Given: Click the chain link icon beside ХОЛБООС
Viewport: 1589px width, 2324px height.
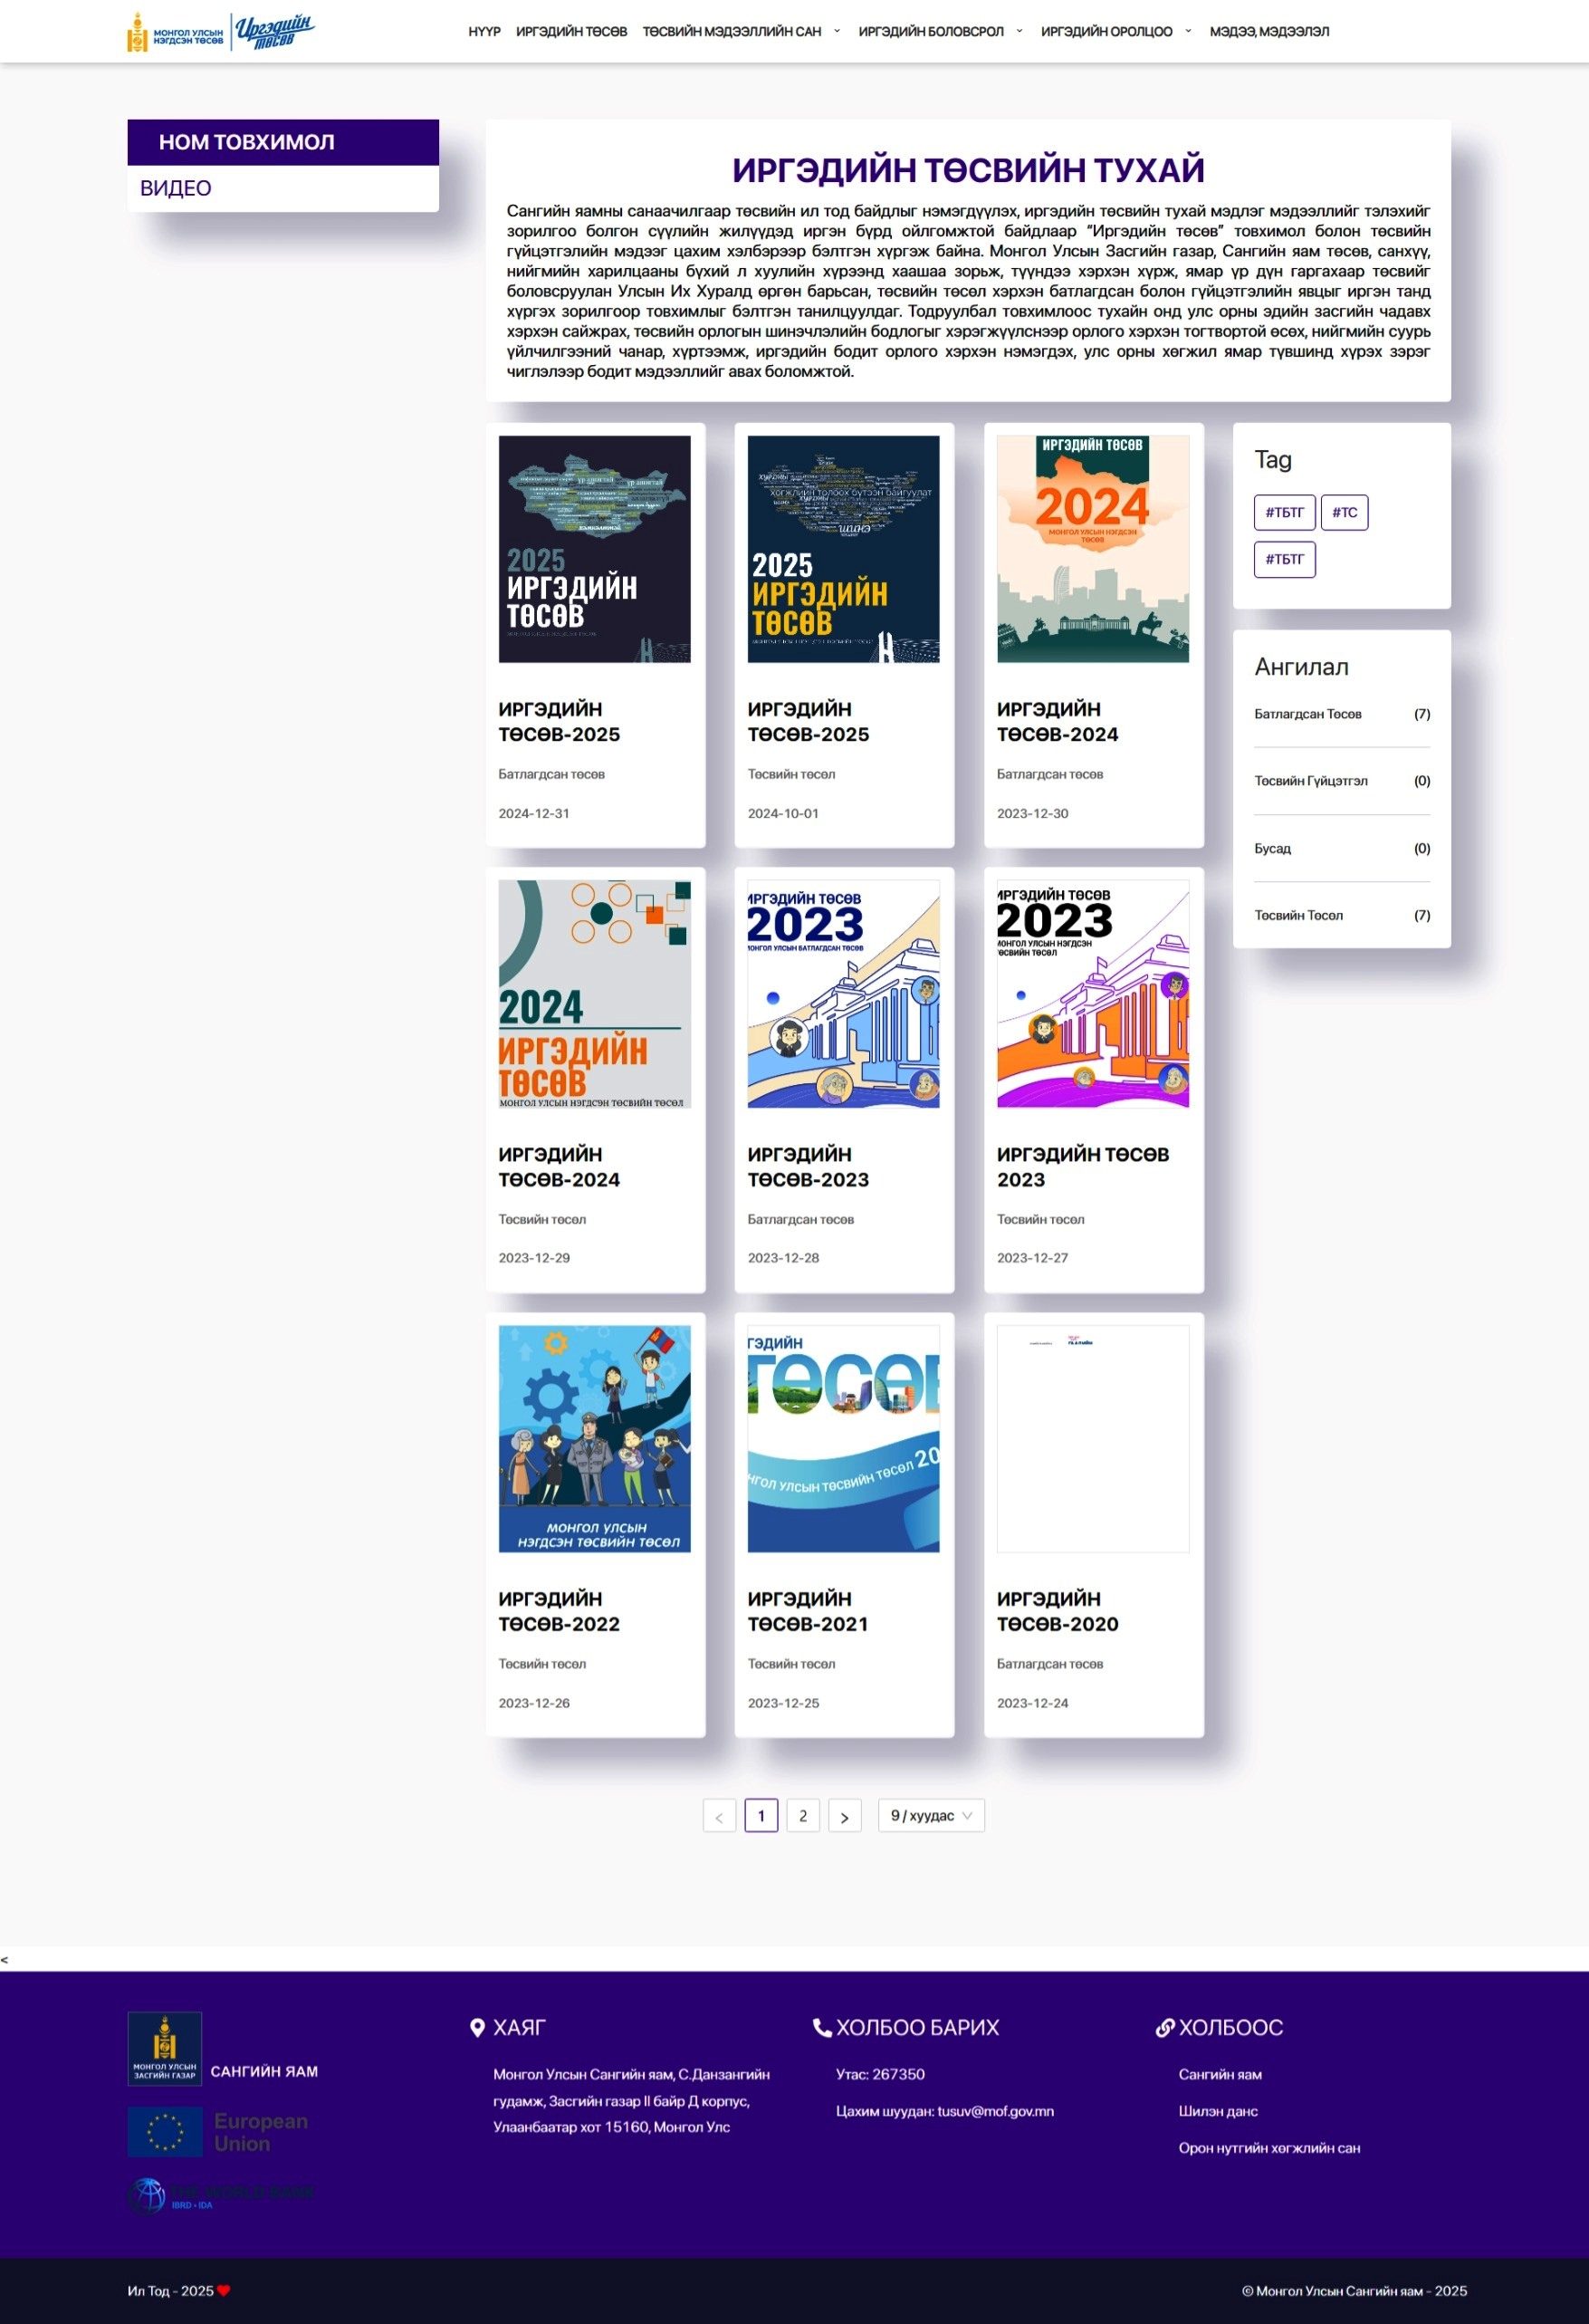Looking at the screenshot, I should [1164, 2027].
